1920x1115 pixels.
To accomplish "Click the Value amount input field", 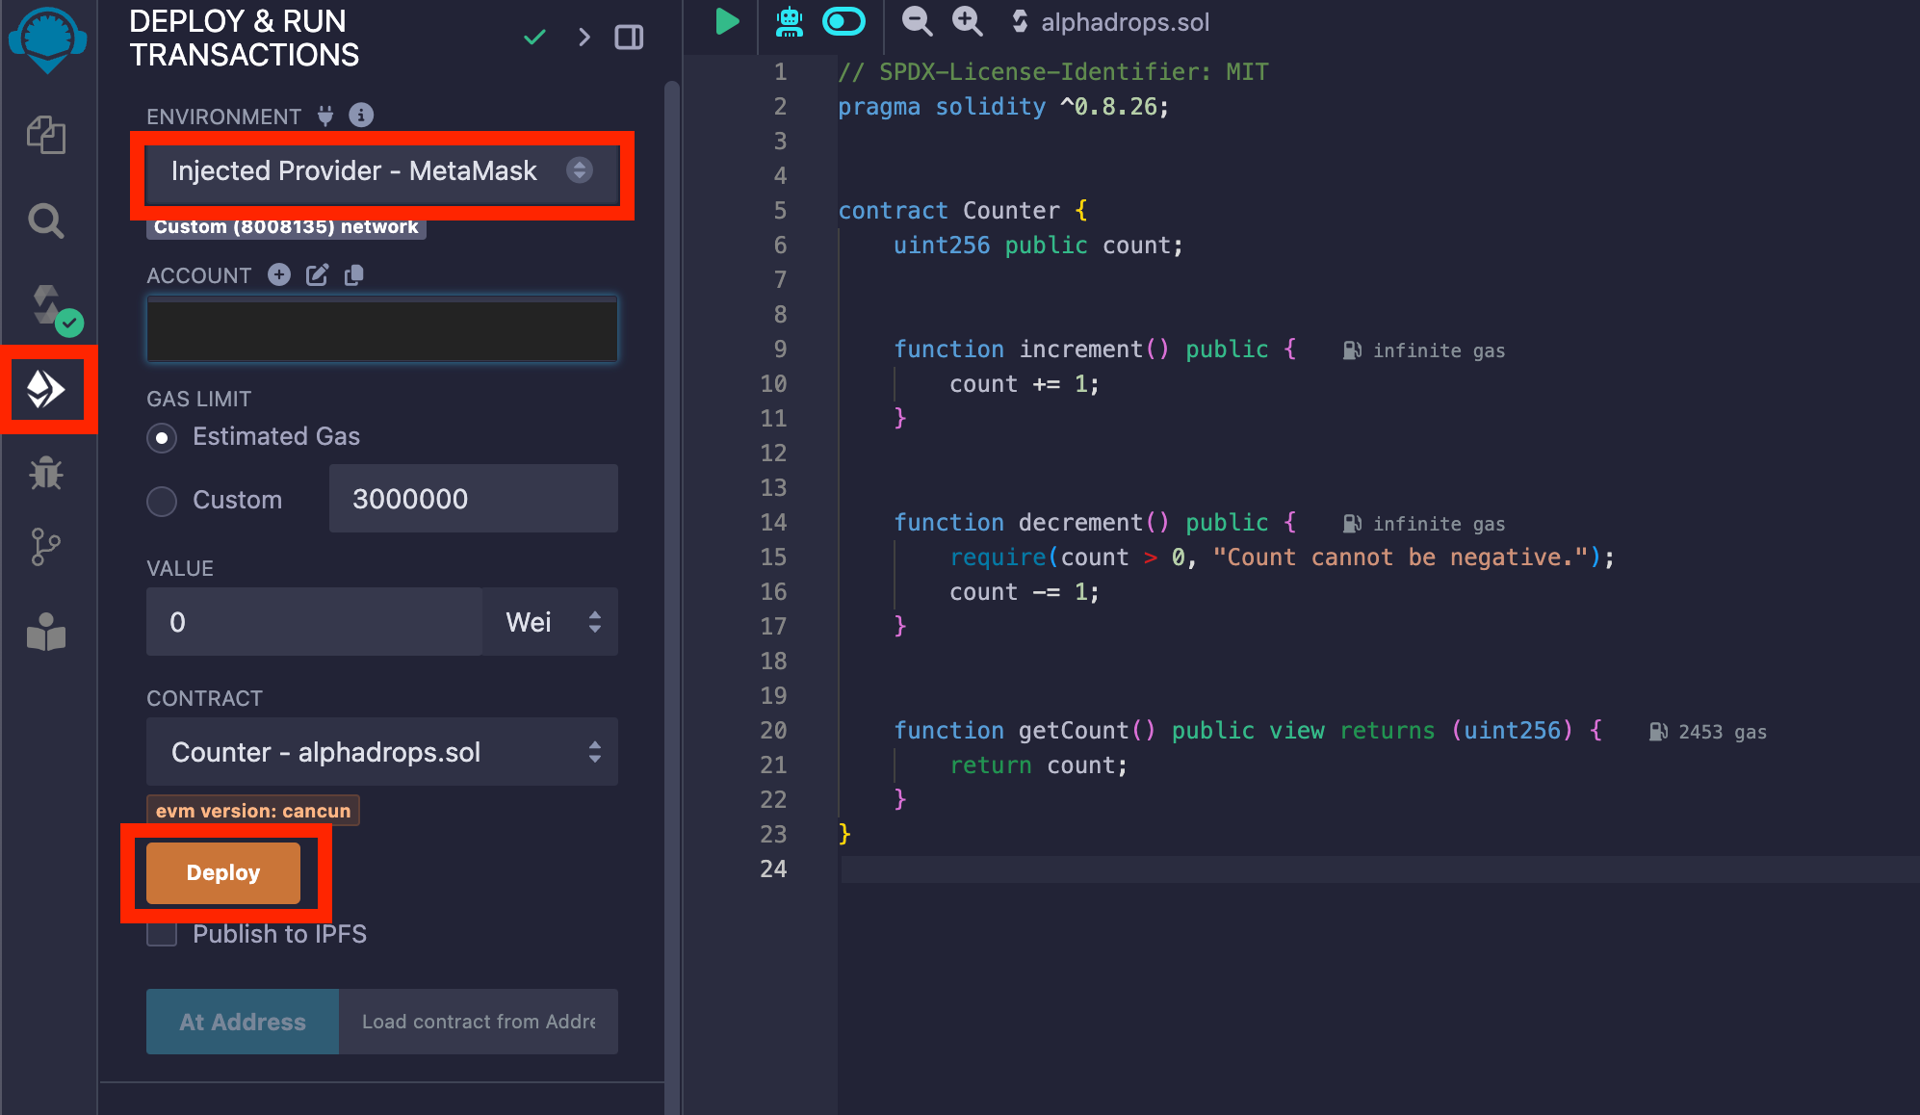I will [314, 622].
